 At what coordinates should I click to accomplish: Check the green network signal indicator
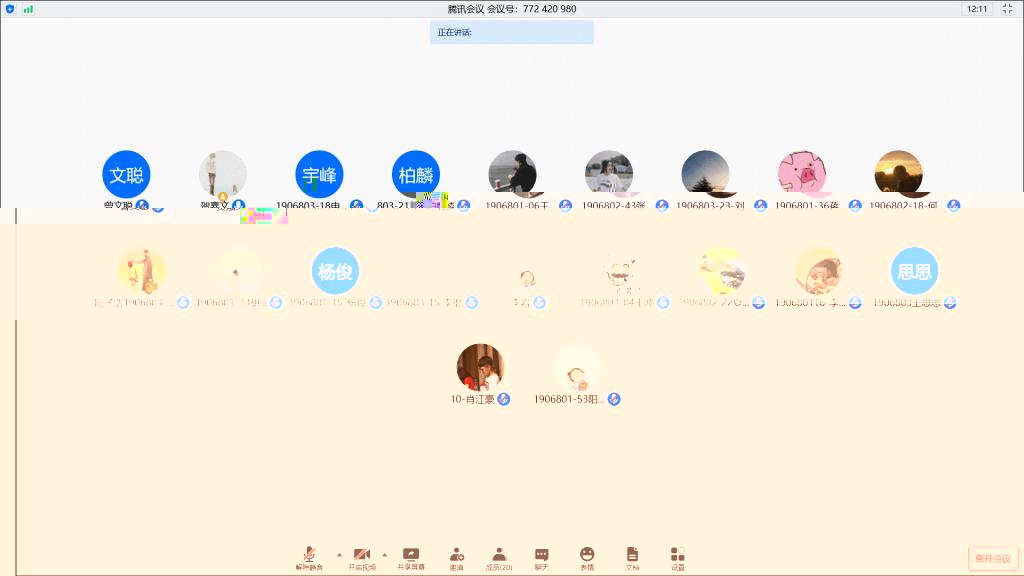tap(28, 9)
